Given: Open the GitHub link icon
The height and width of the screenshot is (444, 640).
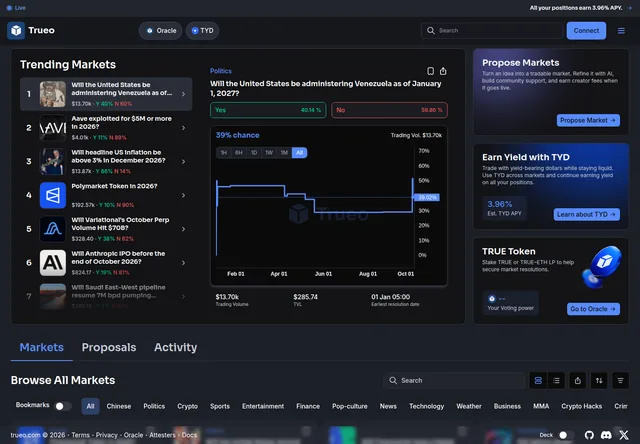Looking at the screenshot, I should pos(589,435).
